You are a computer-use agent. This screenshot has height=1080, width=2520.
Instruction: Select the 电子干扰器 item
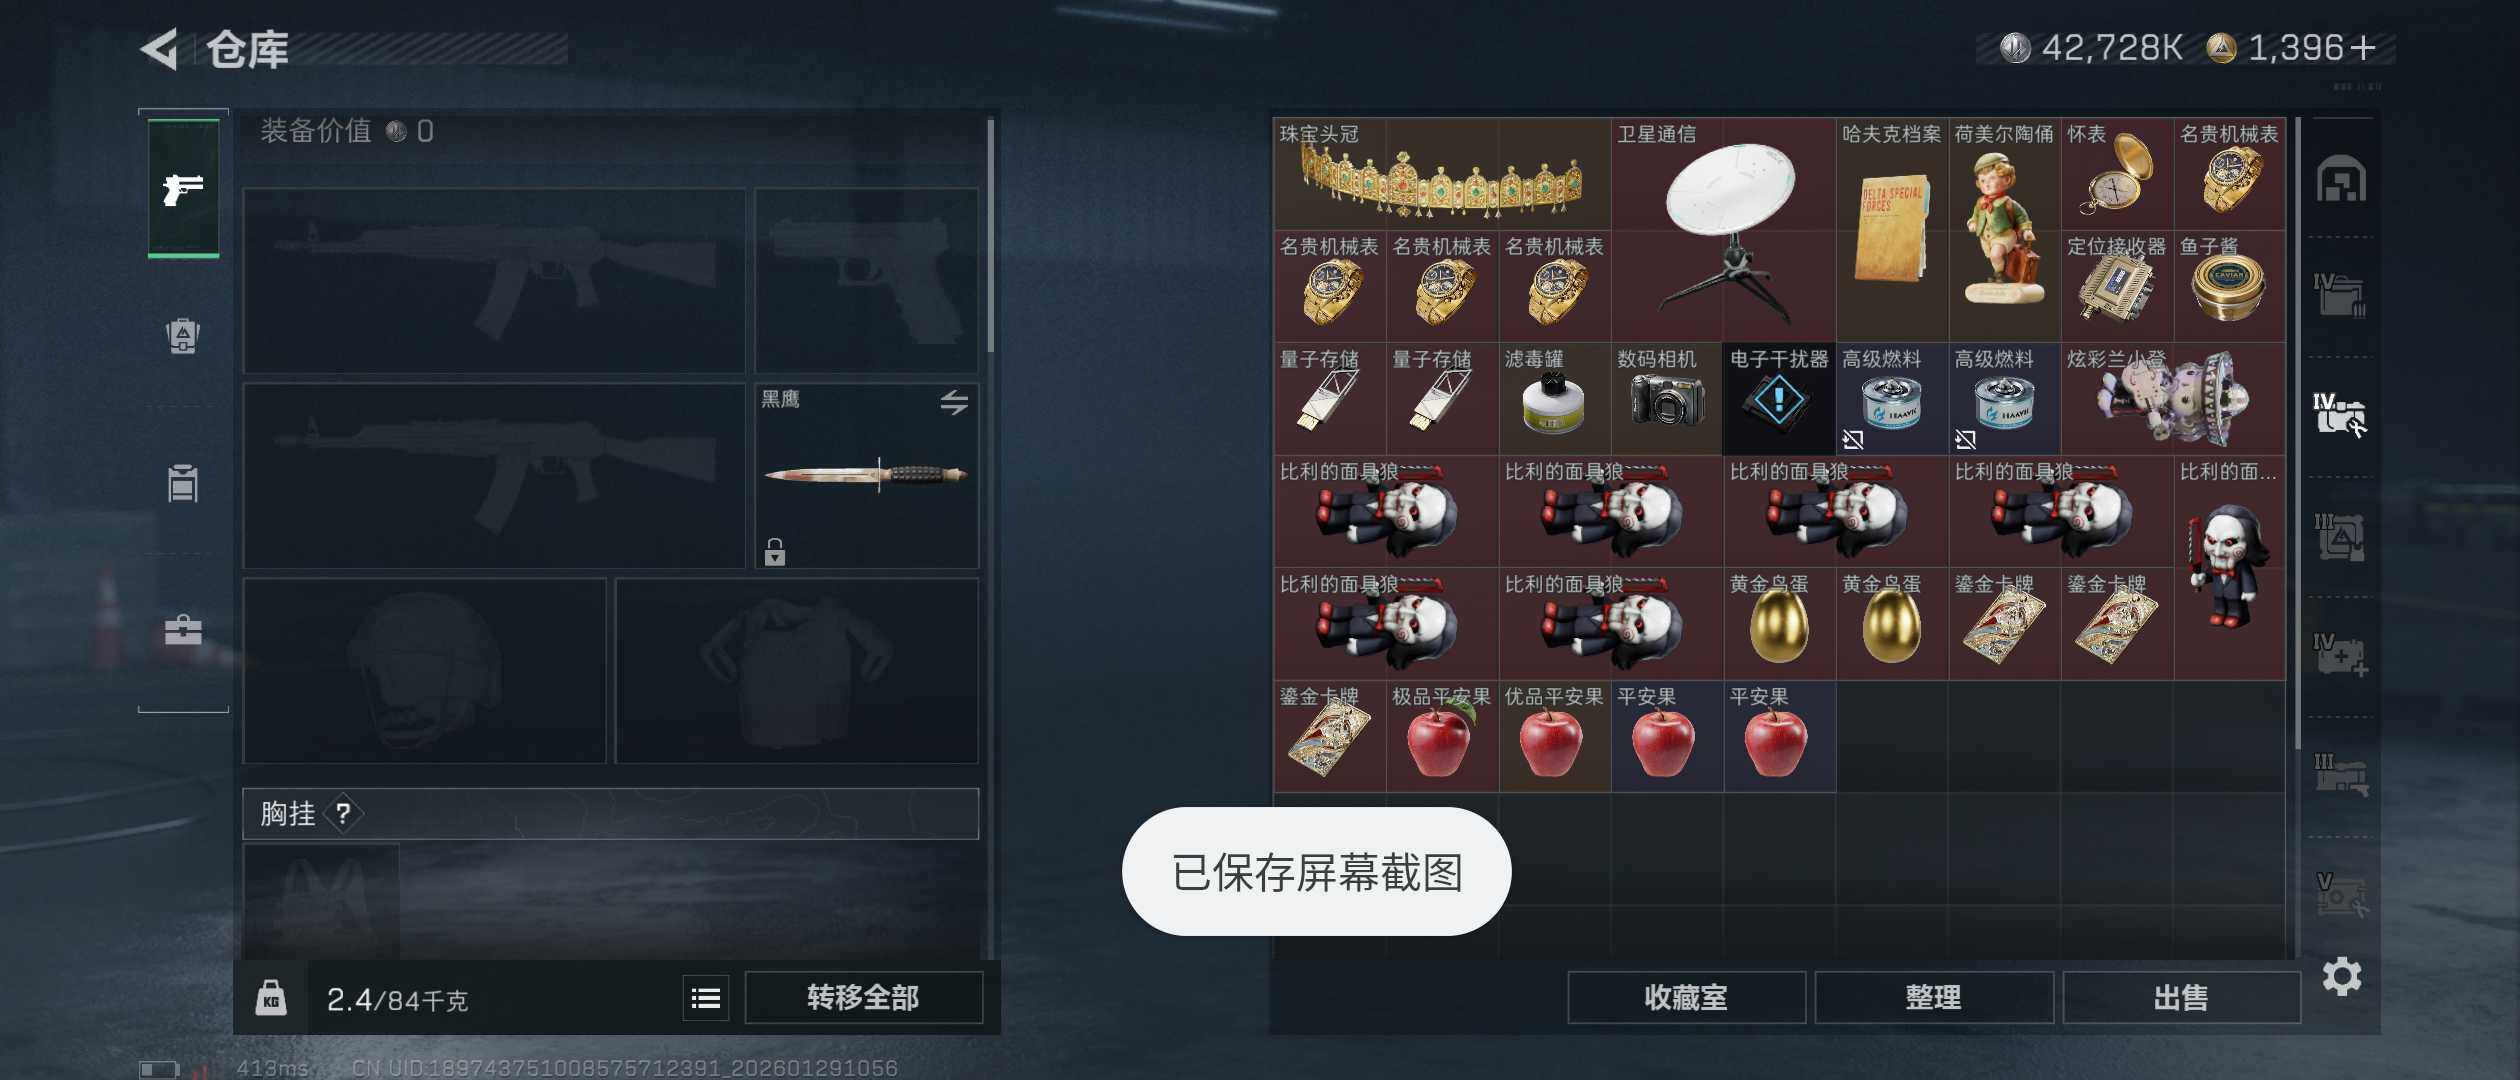click(1779, 398)
